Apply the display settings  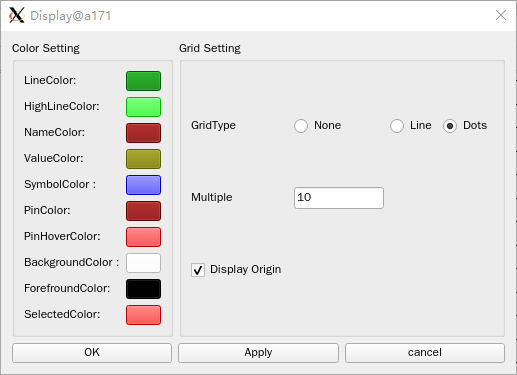tap(258, 353)
